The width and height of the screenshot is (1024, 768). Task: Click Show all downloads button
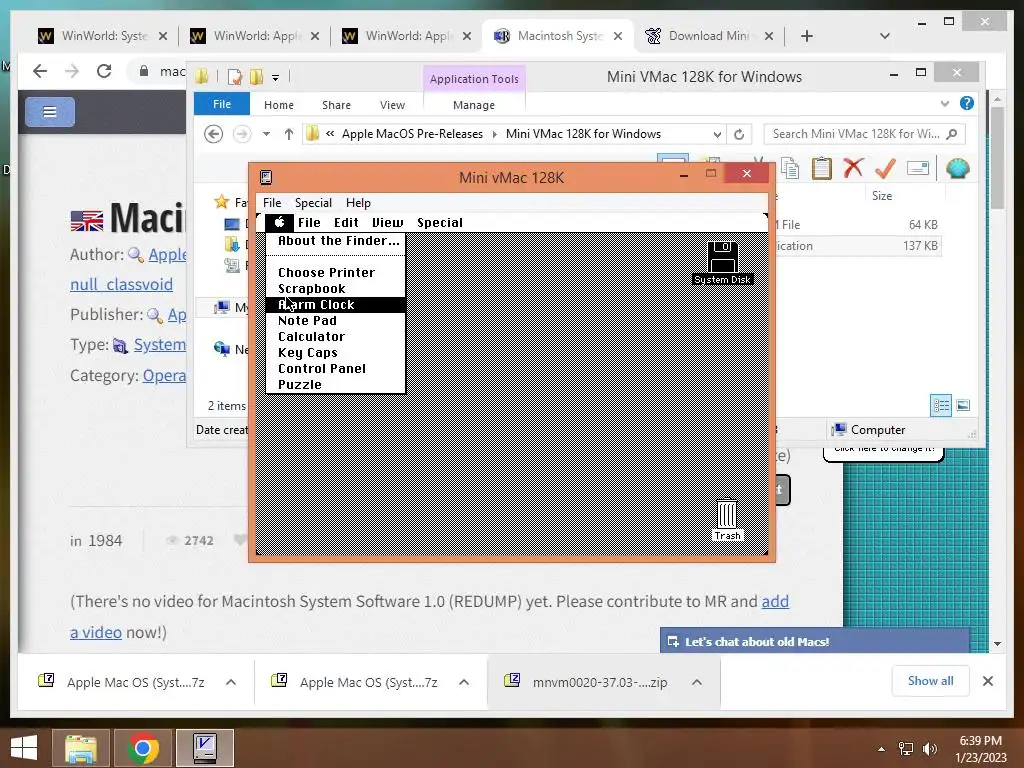[931, 681]
